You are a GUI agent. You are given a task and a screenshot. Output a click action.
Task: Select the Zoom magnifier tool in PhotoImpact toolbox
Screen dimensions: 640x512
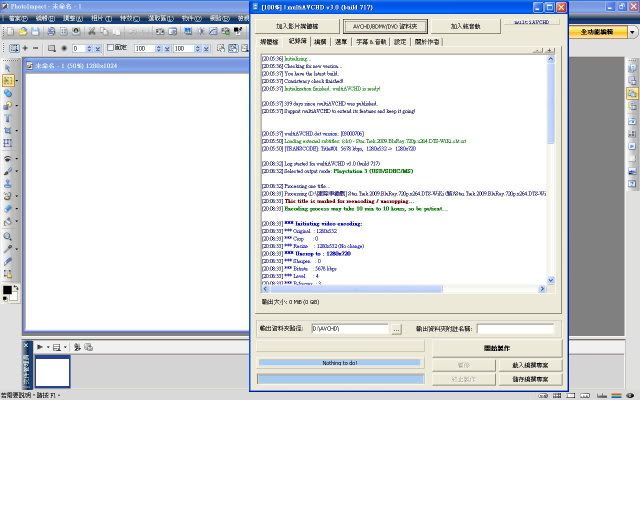[8, 236]
